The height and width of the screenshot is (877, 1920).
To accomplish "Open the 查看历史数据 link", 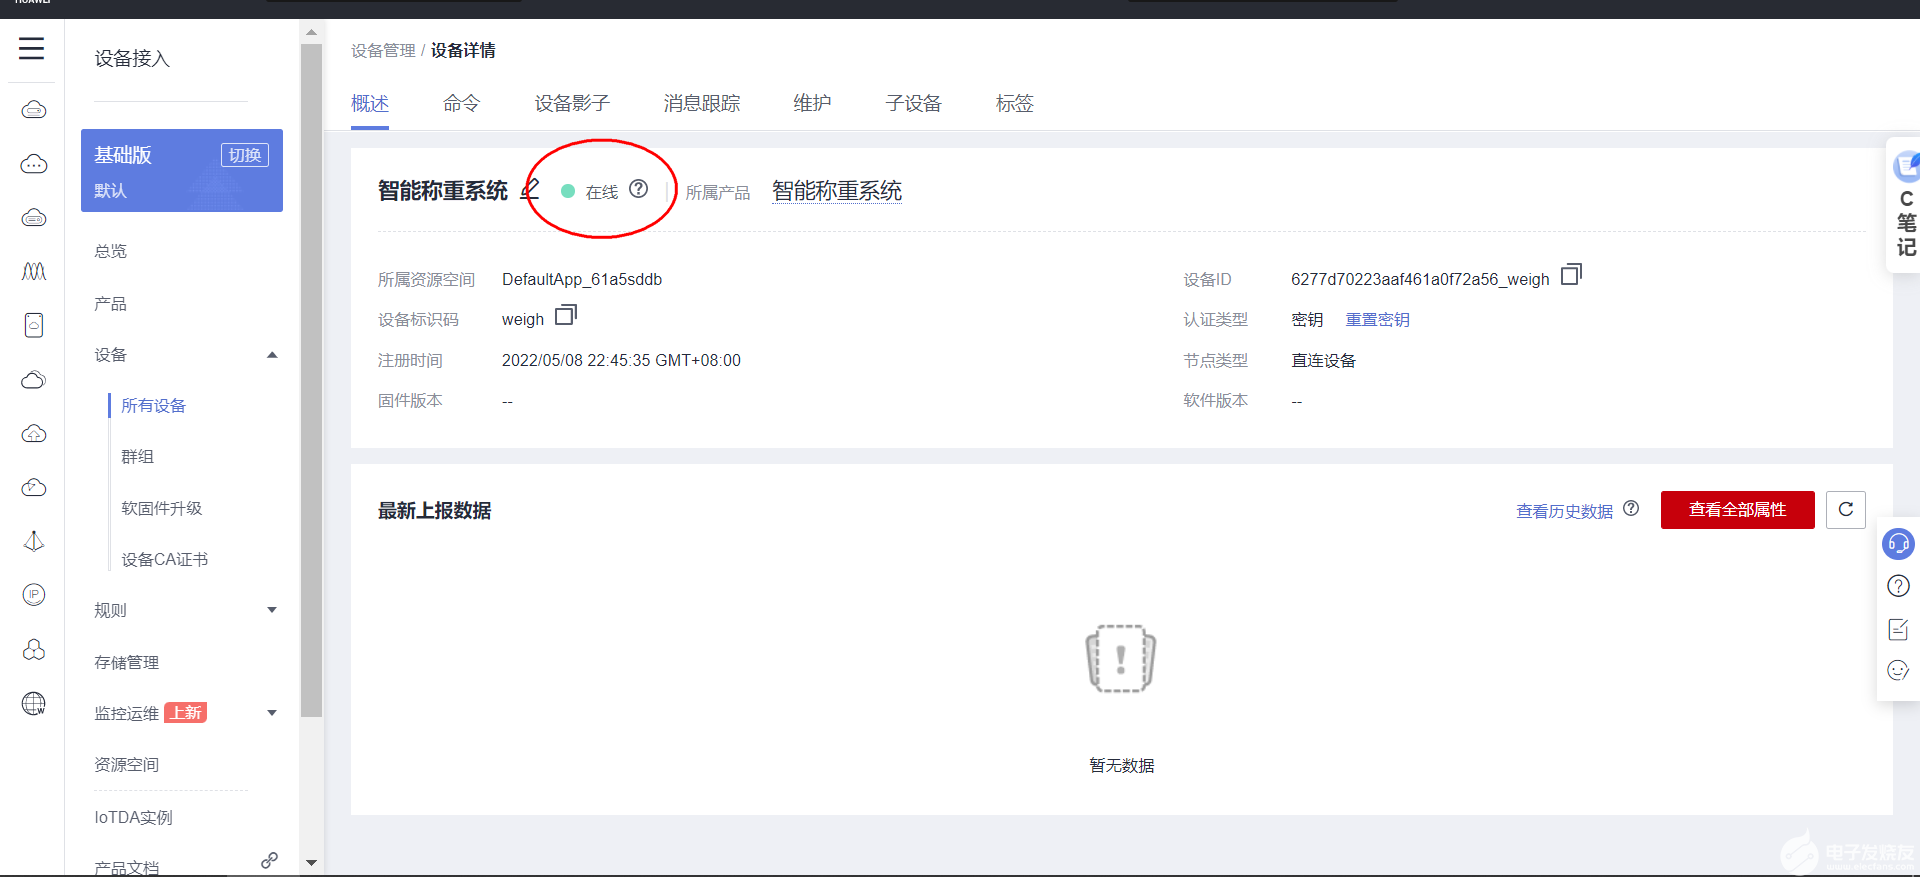I will pos(1565,511).
